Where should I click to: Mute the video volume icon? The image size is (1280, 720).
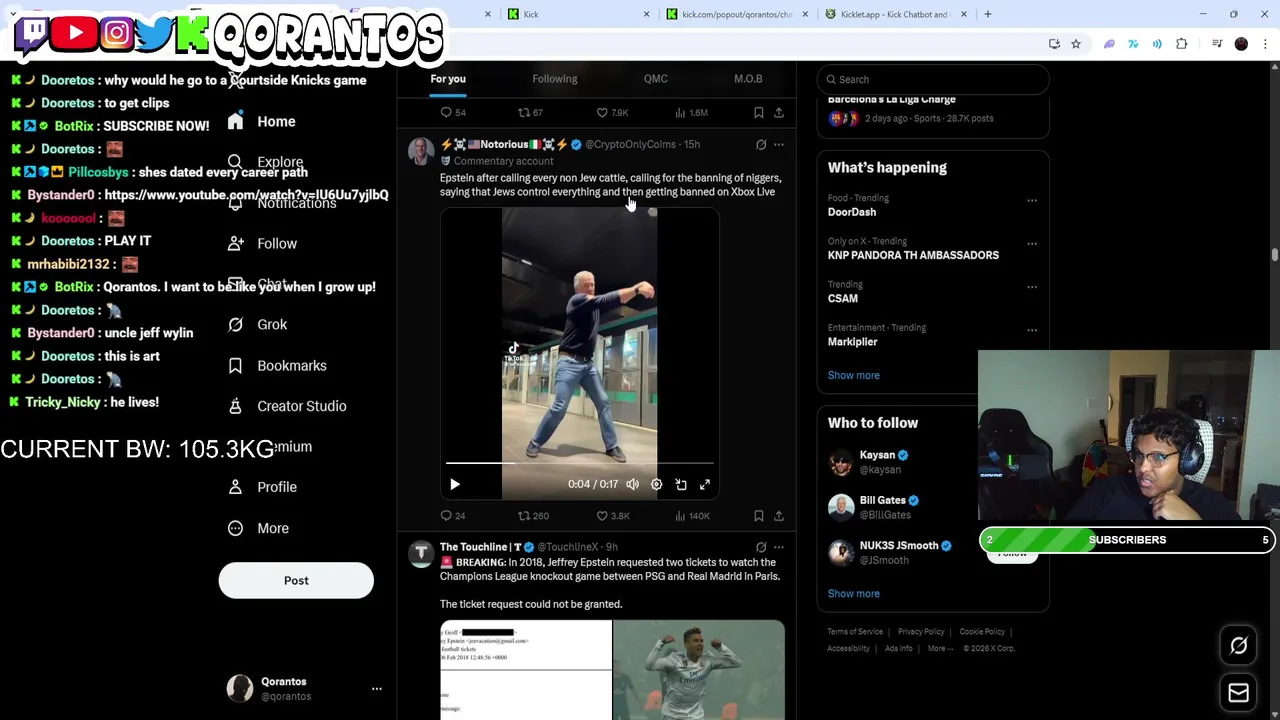point(632,484)
